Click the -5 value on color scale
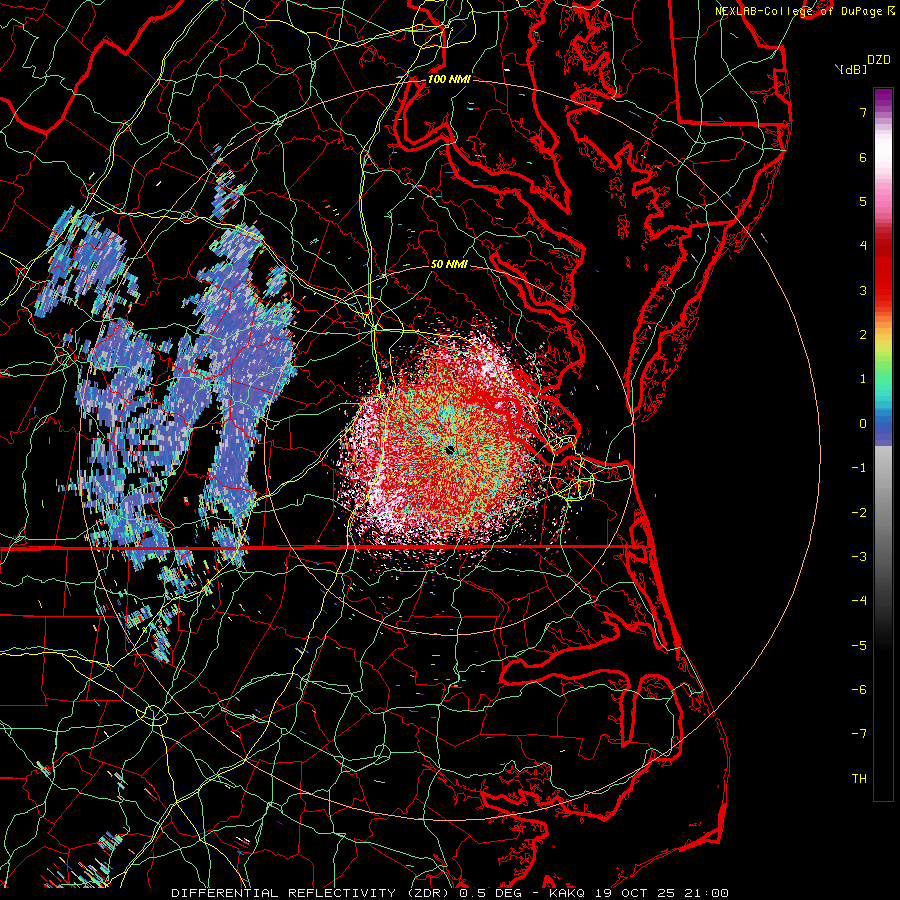 click(x=859, y=646)
